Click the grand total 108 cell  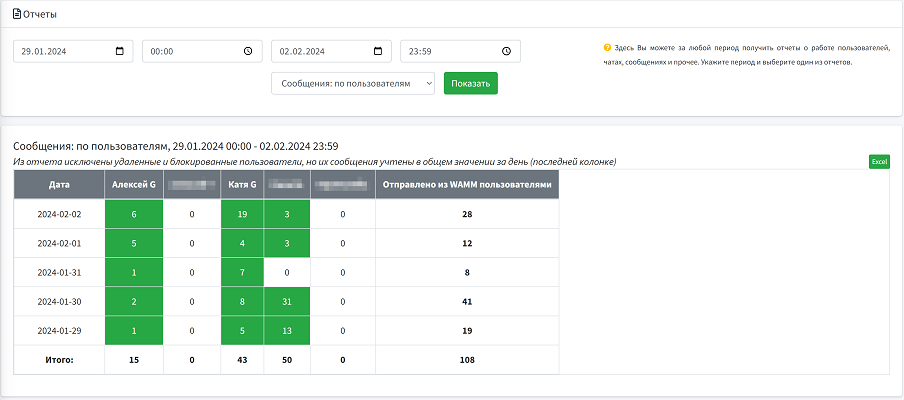coord(467,360)
